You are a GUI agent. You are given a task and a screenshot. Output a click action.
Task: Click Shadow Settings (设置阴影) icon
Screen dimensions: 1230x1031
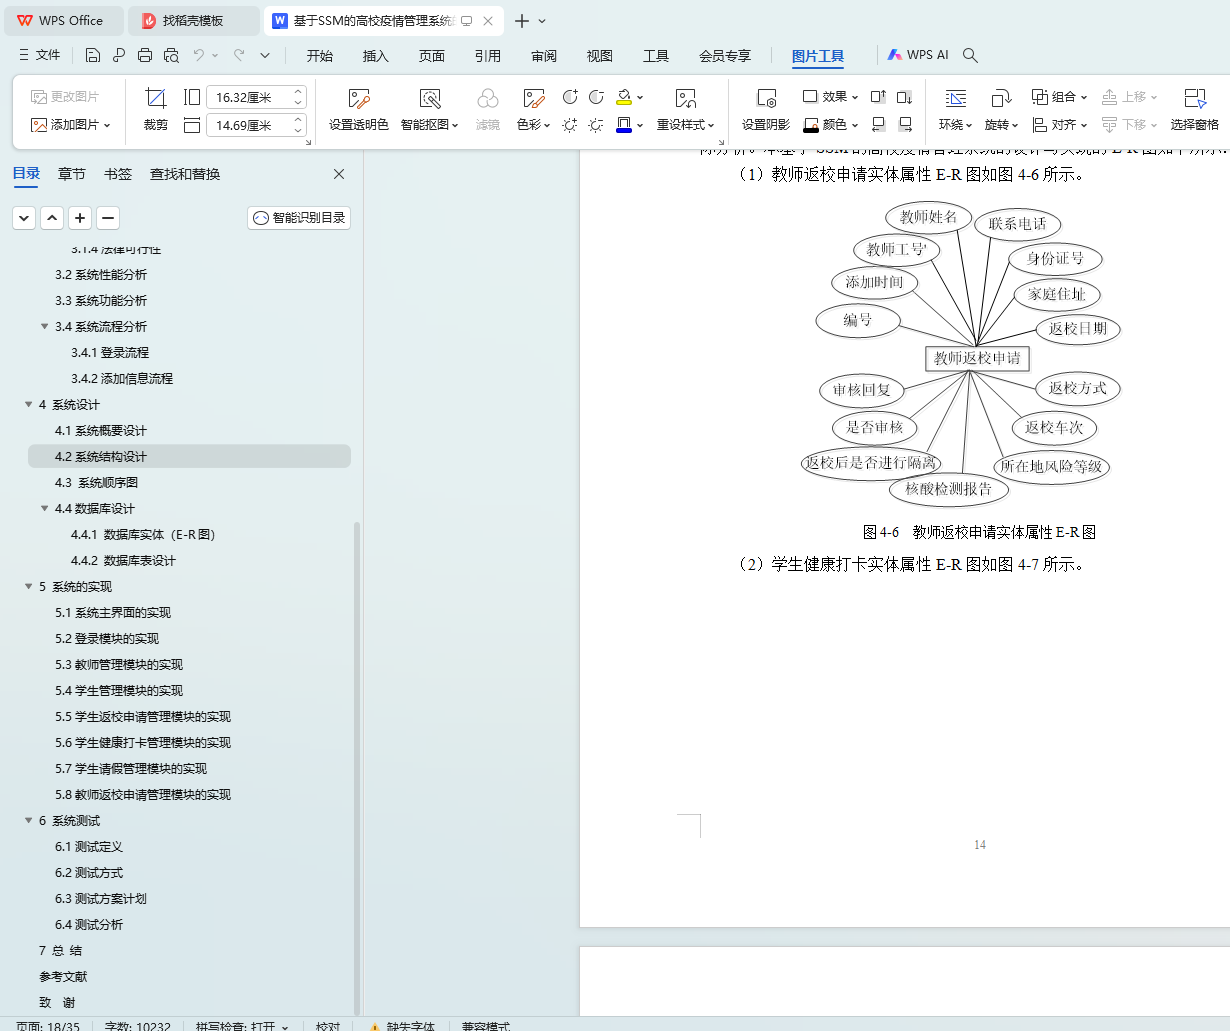point(766,110)
